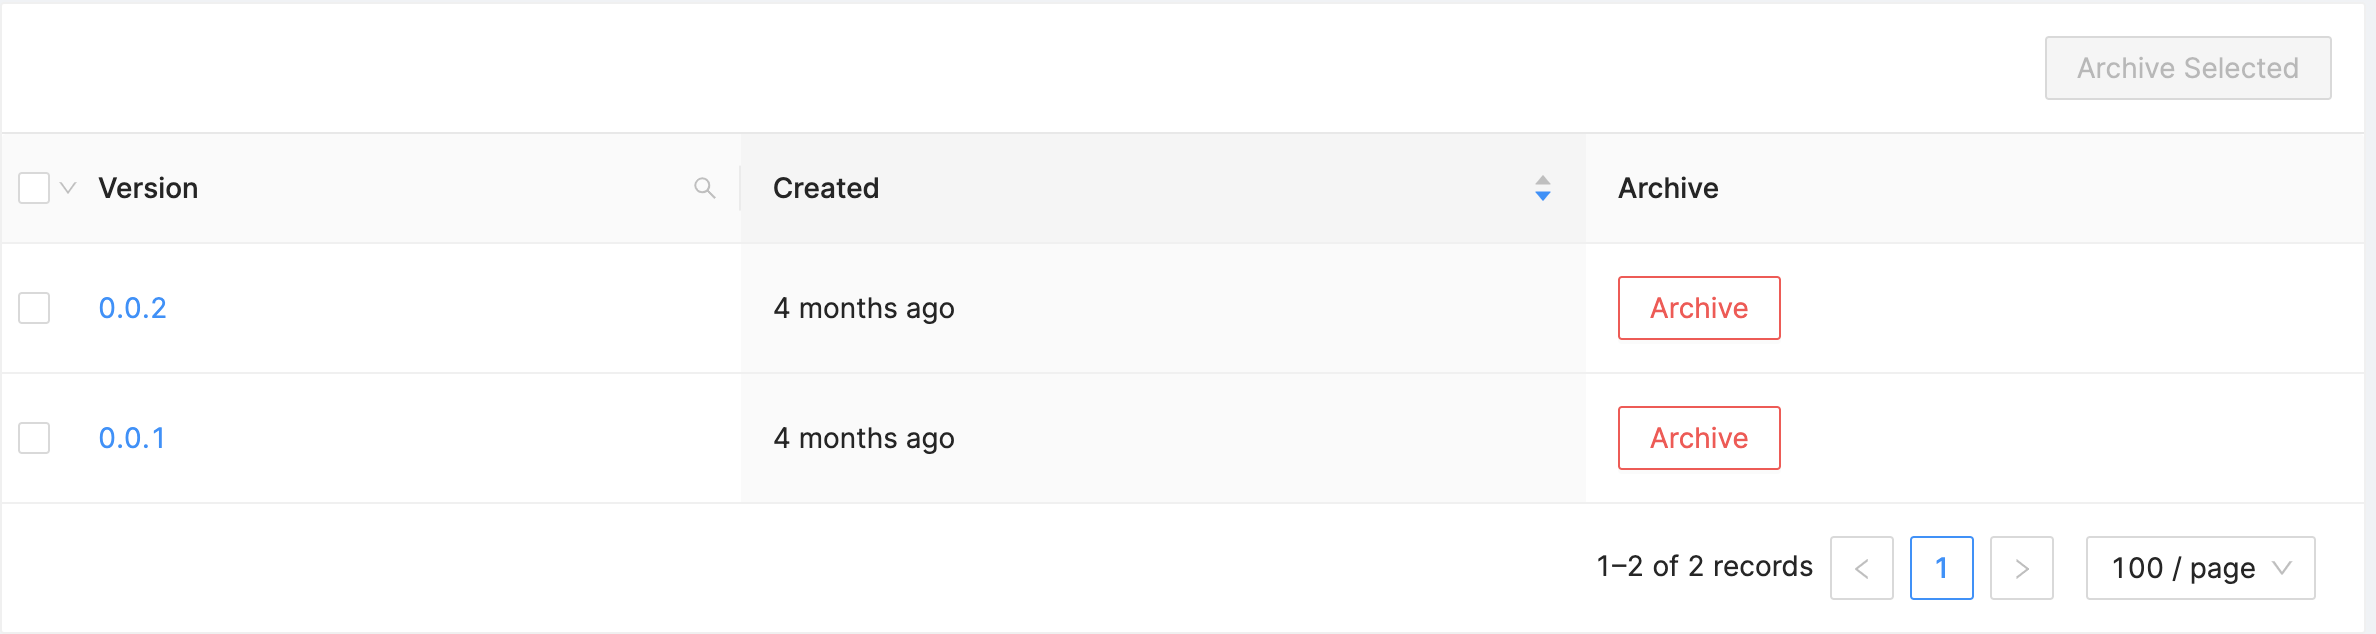
Task: Click the Archive Selected button
Action: tap(2187, 68)
